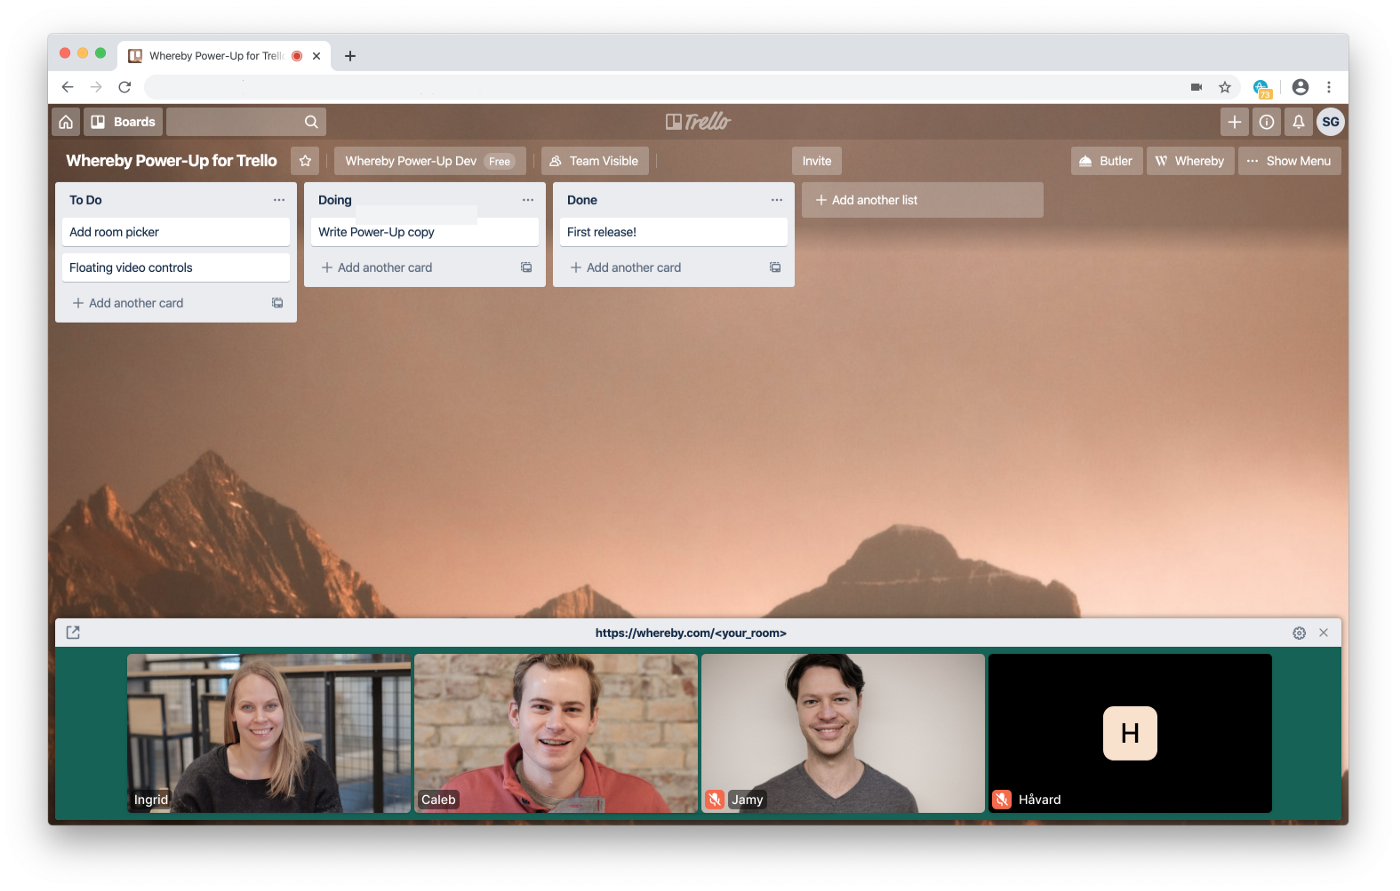Open the Floating video controls card
The width and height of the screenshot is (1400, 891).
[x=176, y=268]
